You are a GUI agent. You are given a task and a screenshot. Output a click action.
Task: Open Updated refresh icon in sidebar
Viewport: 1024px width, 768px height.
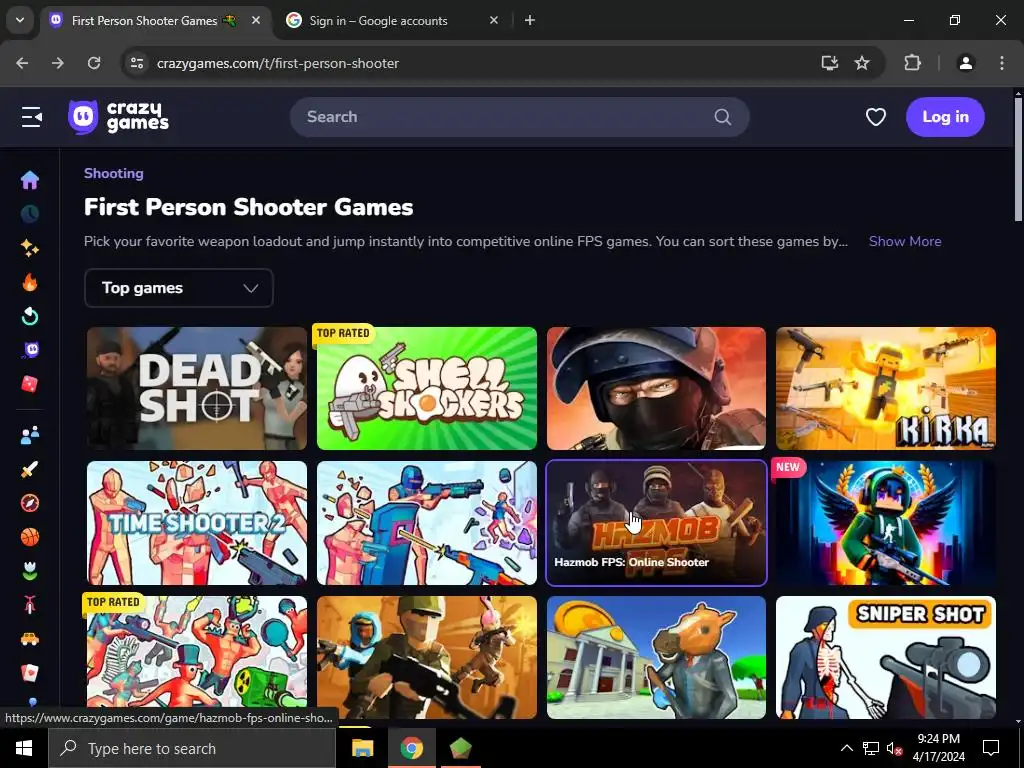click(29, 316)
